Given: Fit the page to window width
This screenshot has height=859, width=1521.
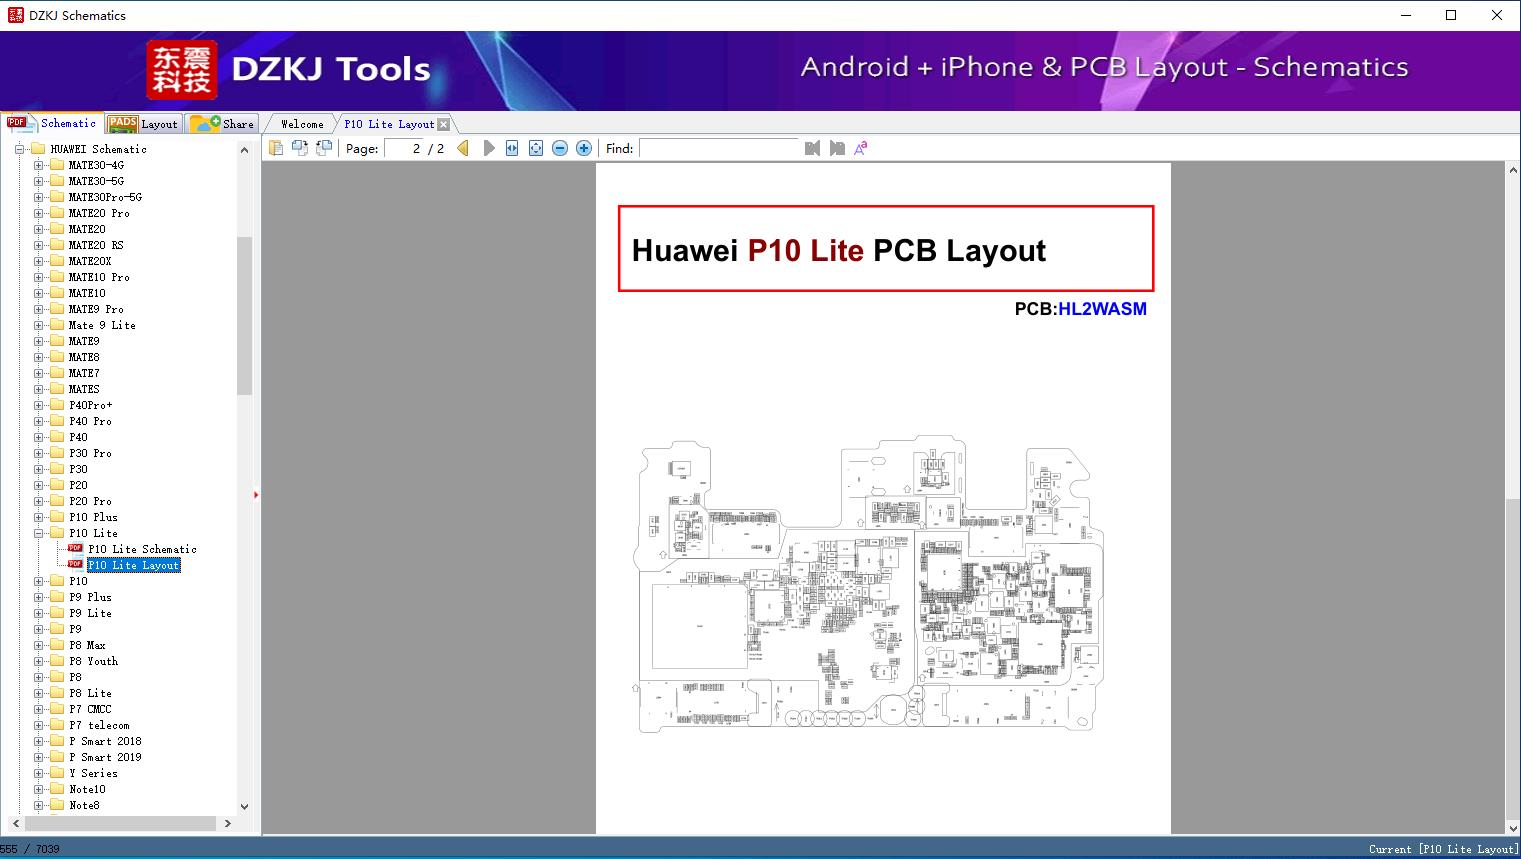Looking at the screenshot, I should click(511, 147).
